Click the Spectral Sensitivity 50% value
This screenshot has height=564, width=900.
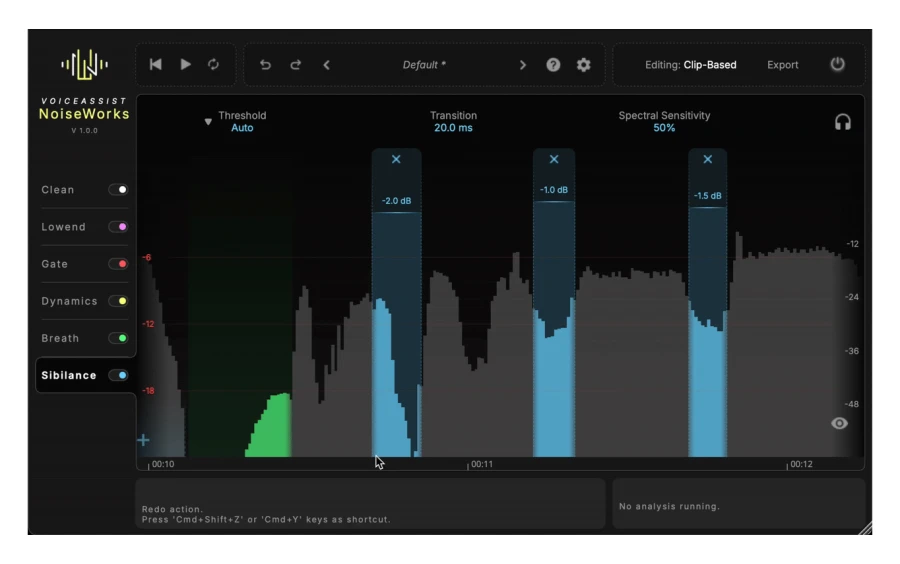point(664,128)
